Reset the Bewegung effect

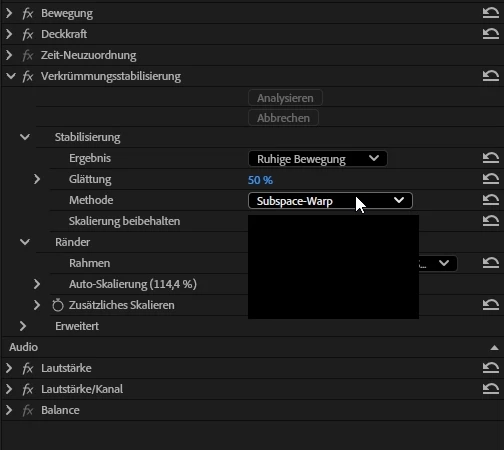491,13
